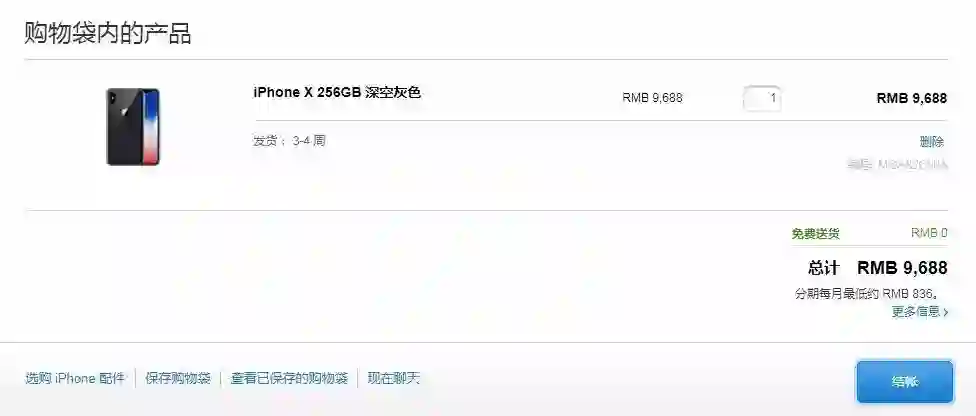
Task: Click the 总计 grand total amount
Action: pyautogui.click(x=903, y=268)
